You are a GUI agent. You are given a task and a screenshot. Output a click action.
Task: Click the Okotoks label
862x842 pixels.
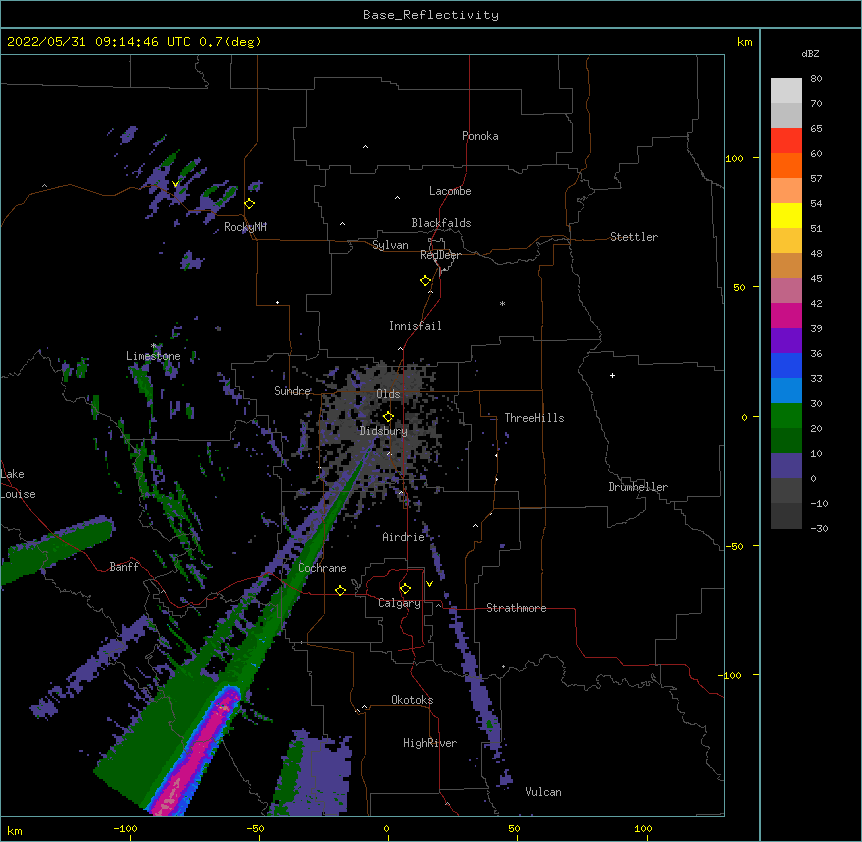(412, 700)
